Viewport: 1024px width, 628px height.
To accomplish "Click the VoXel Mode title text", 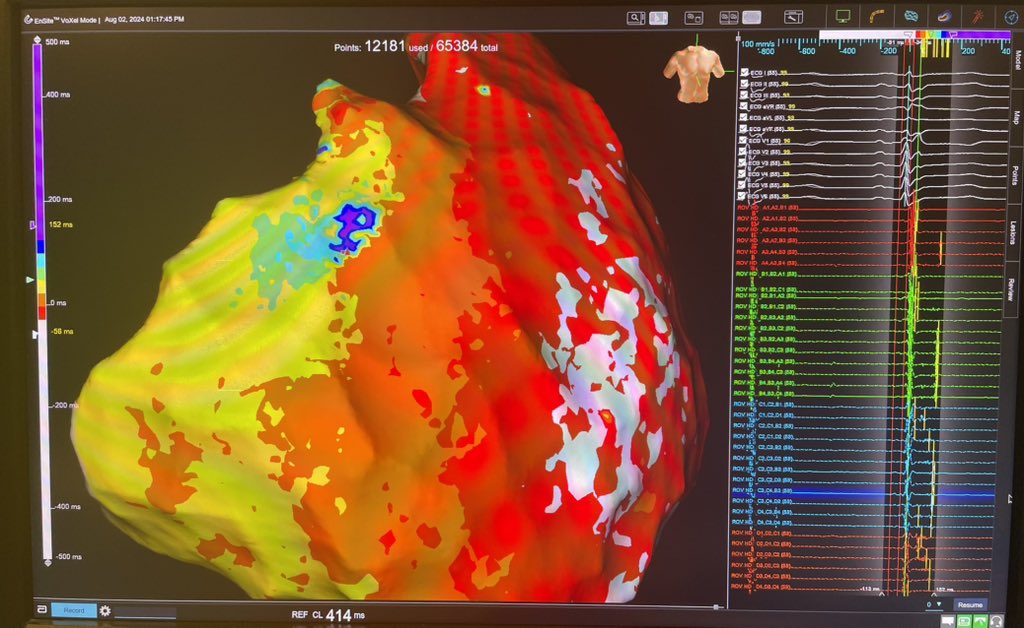I will tap(78, 20).
